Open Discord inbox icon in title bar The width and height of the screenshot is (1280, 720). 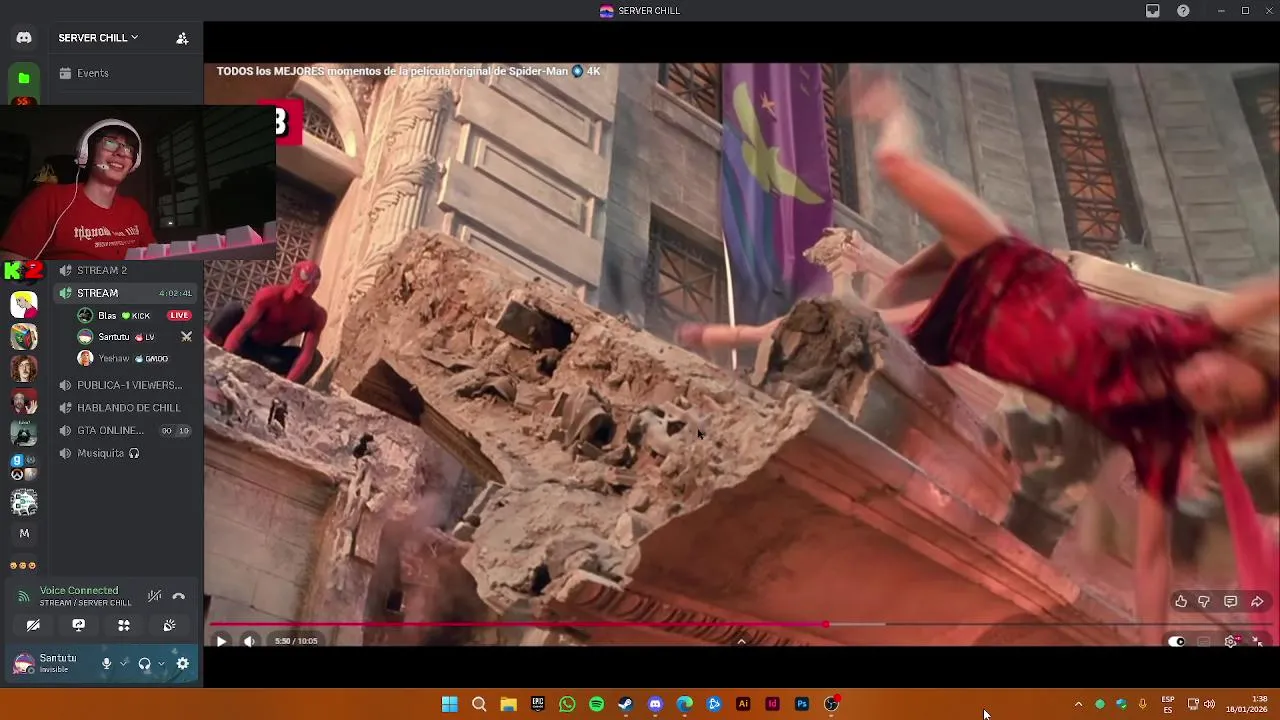tap(1153, 11)
